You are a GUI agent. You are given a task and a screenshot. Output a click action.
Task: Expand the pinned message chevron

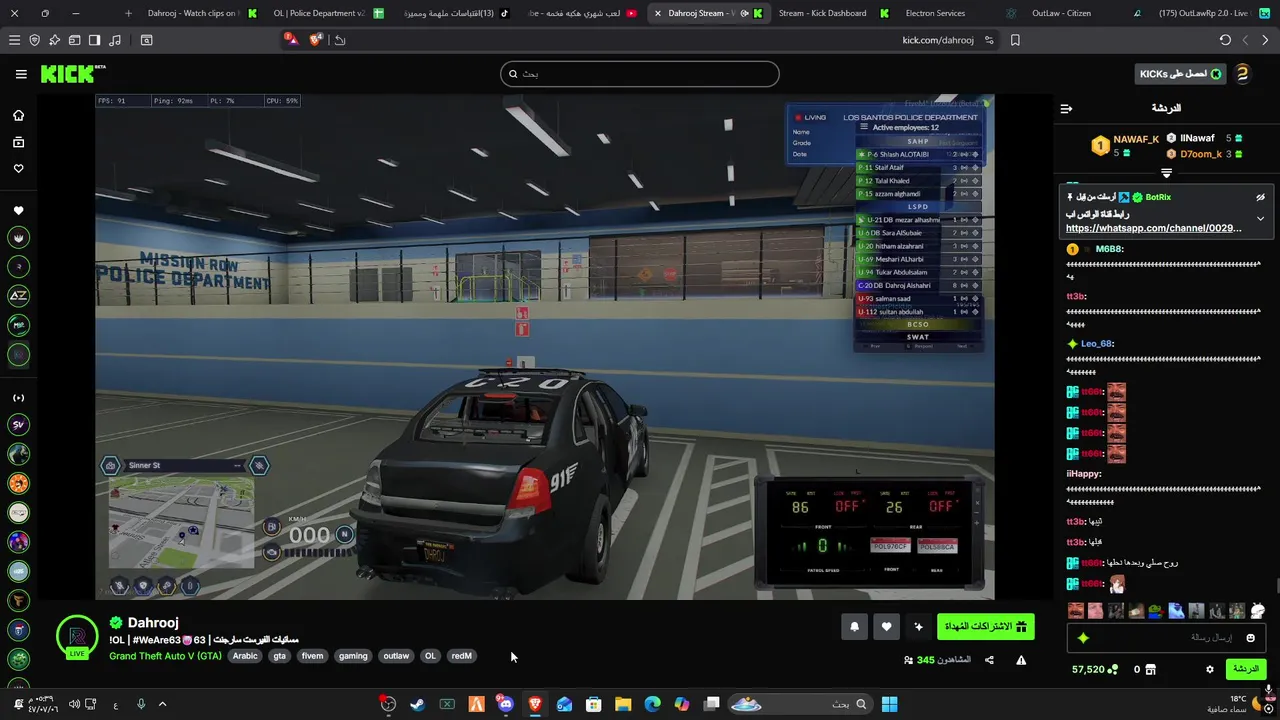click(1260, 218)
